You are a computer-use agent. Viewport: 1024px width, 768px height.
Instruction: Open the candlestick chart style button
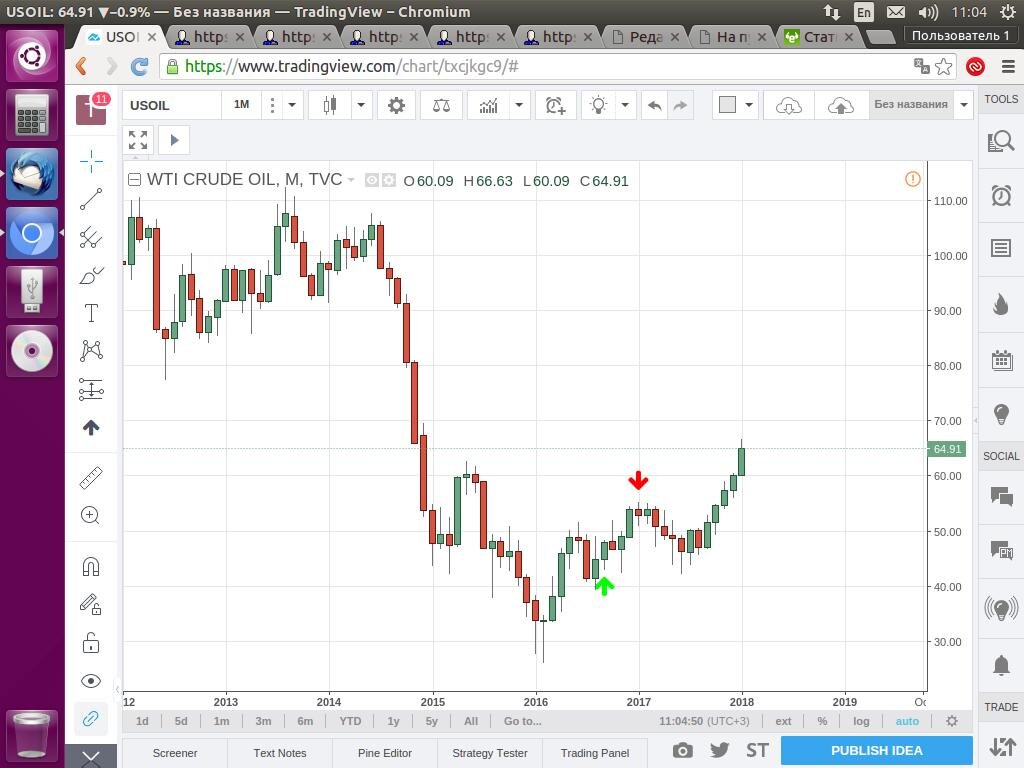coord(330,105)
